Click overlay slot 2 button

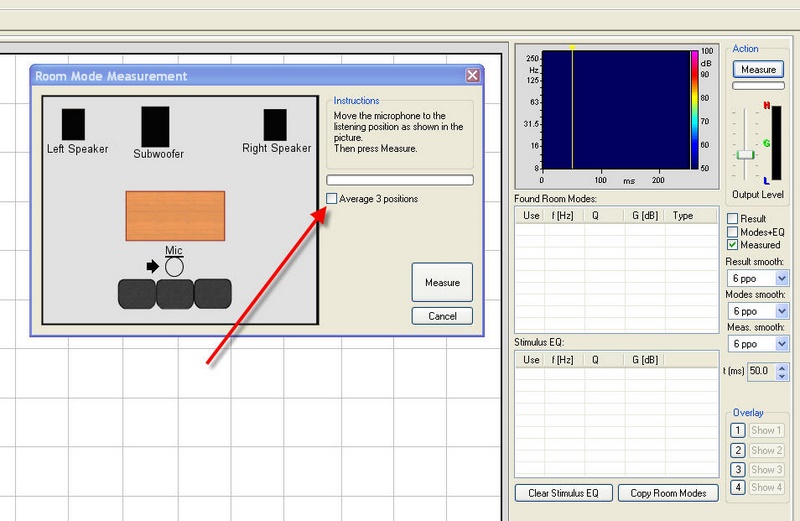(x=738, y=450)
